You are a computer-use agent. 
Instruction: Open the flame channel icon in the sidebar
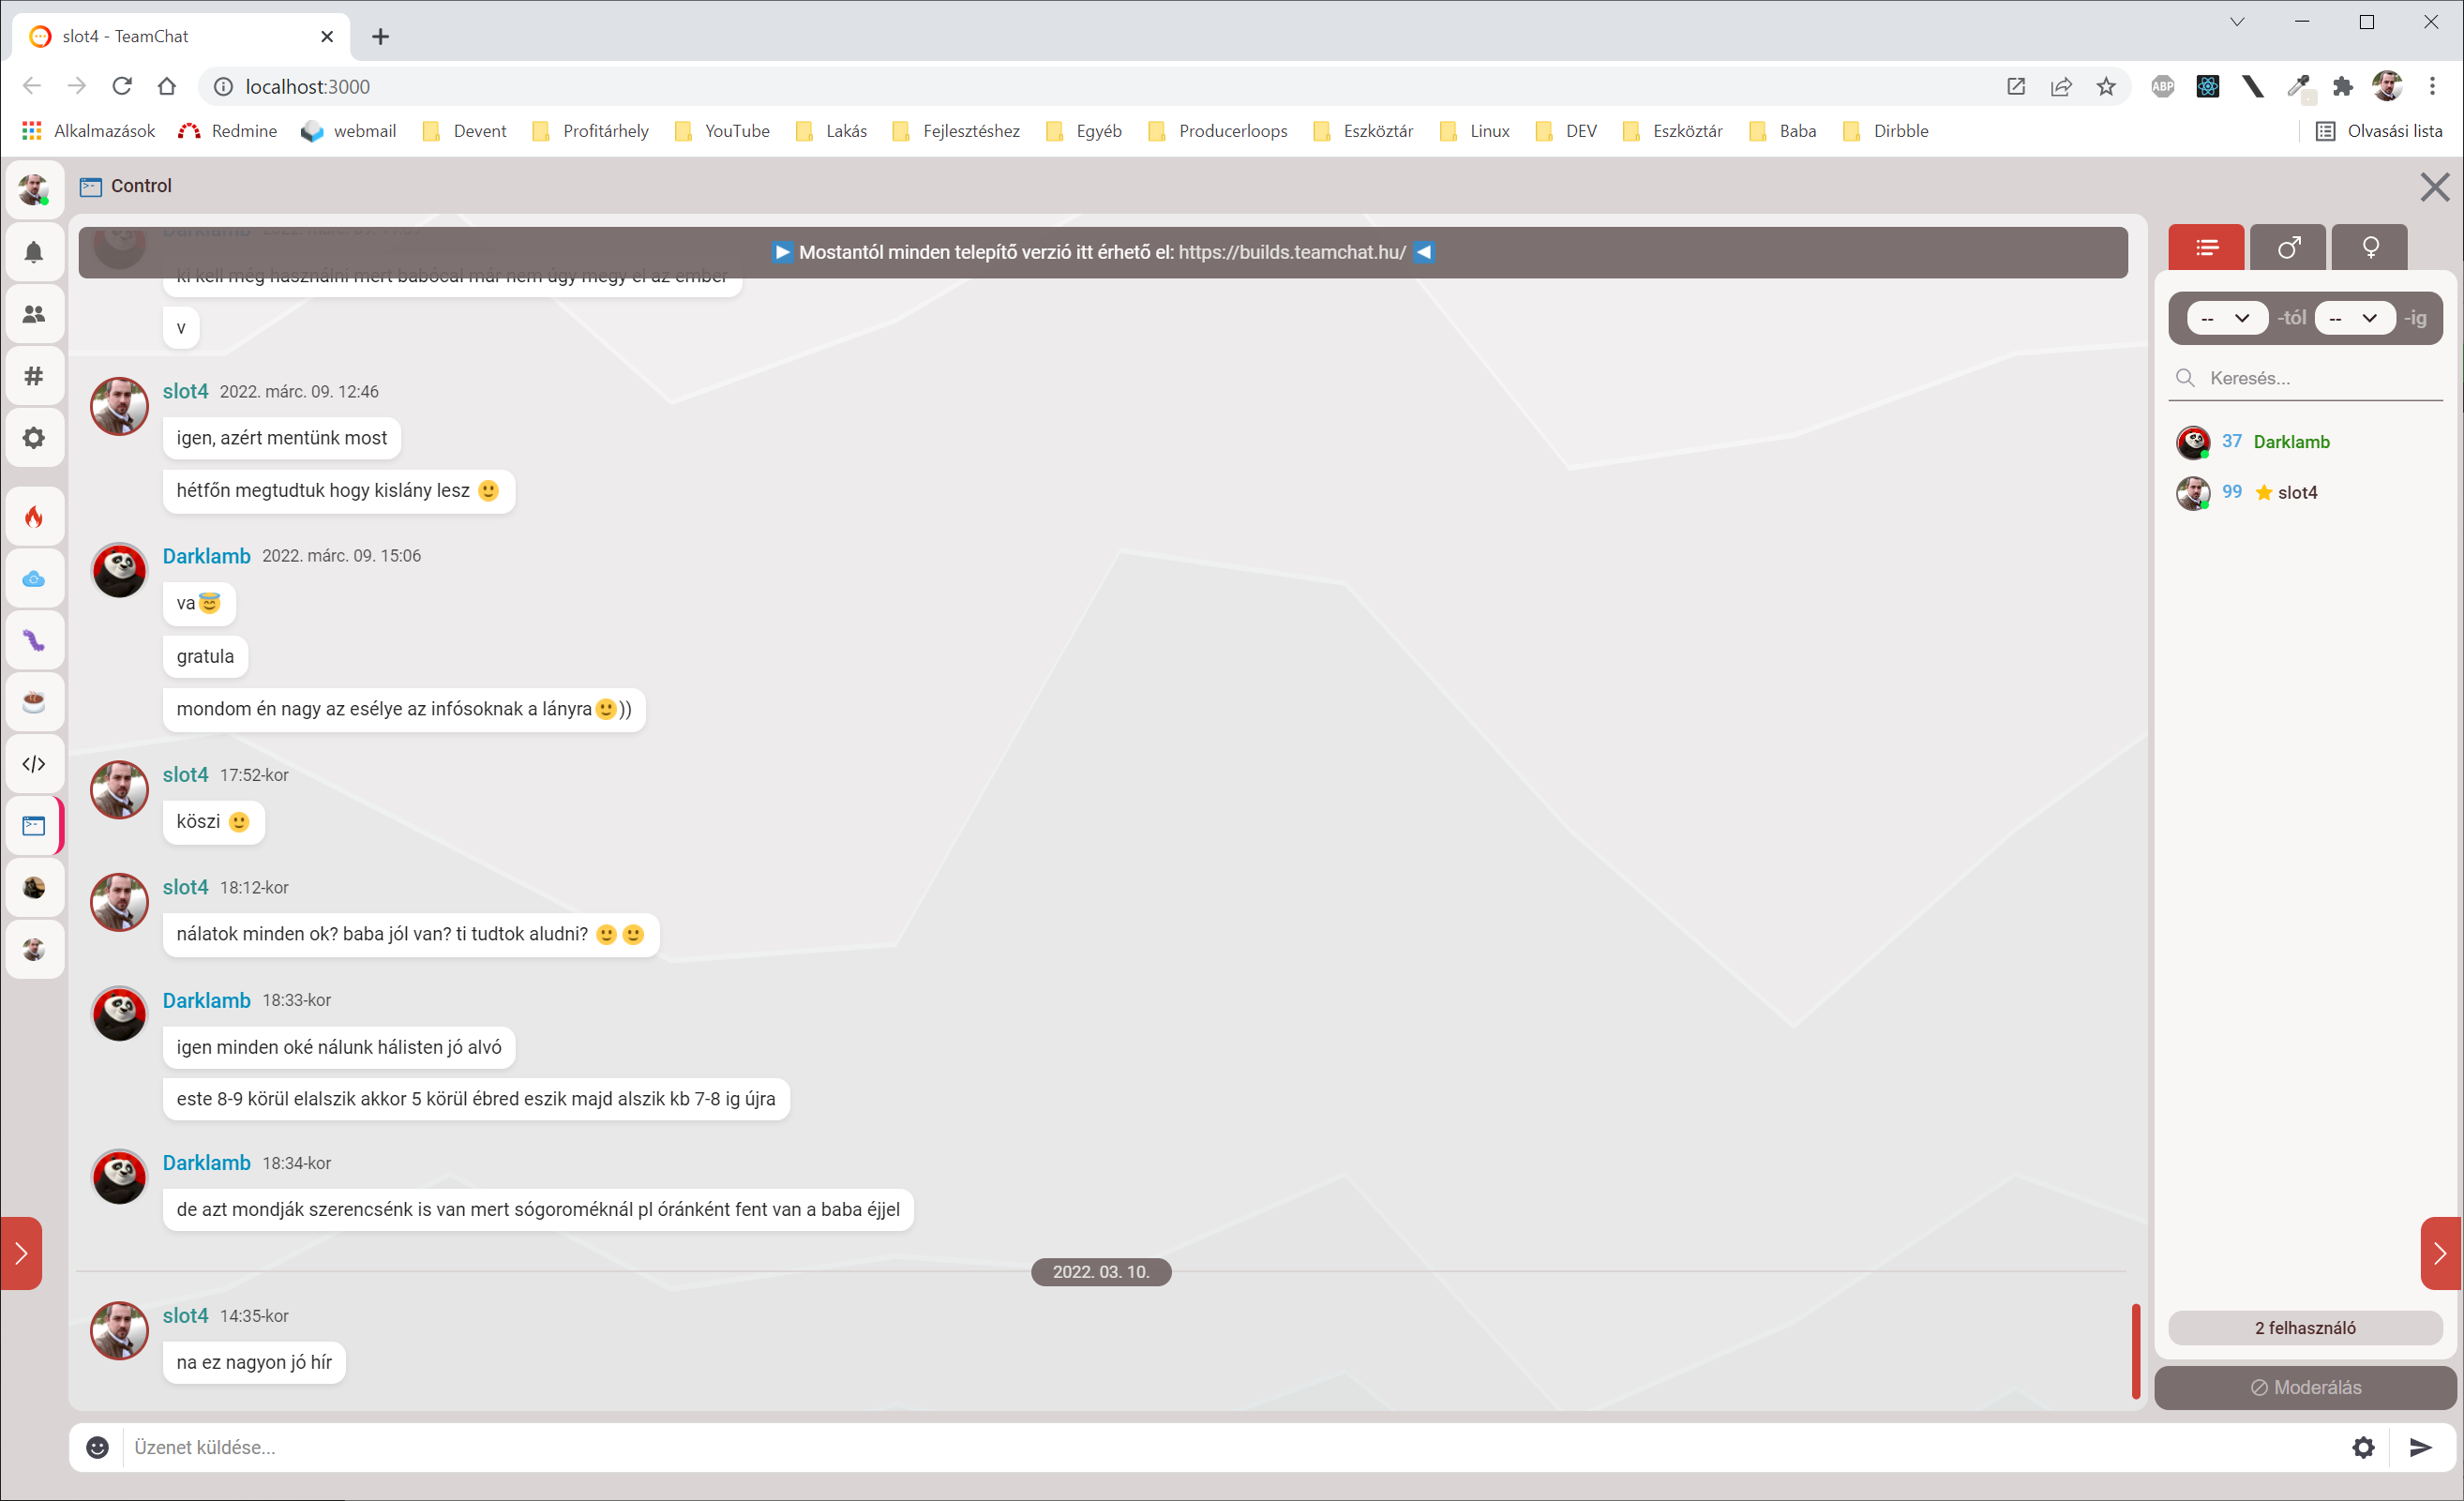pos(34,517)
